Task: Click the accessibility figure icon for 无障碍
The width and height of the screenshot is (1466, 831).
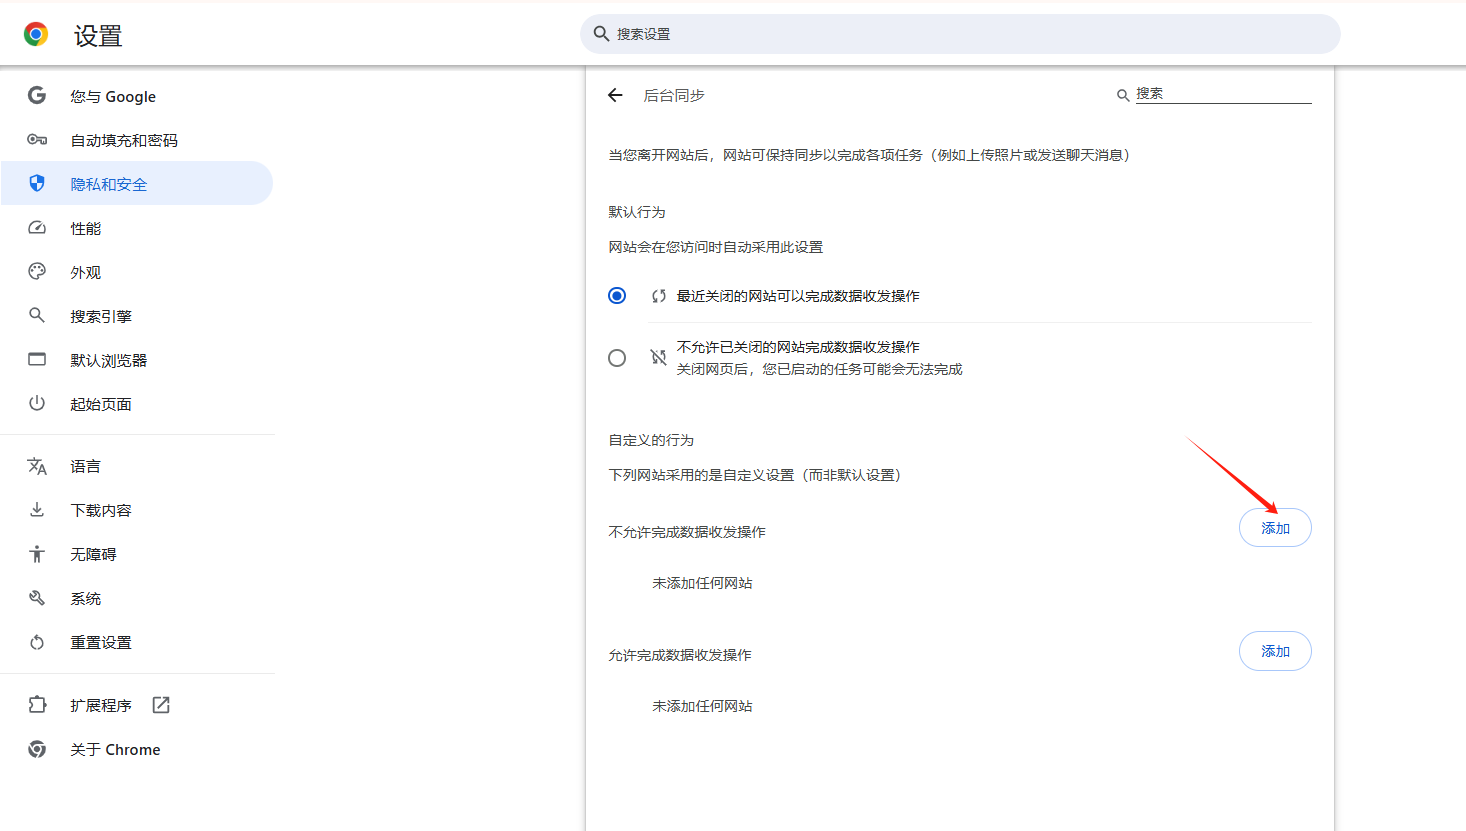Action: point(37,554)
